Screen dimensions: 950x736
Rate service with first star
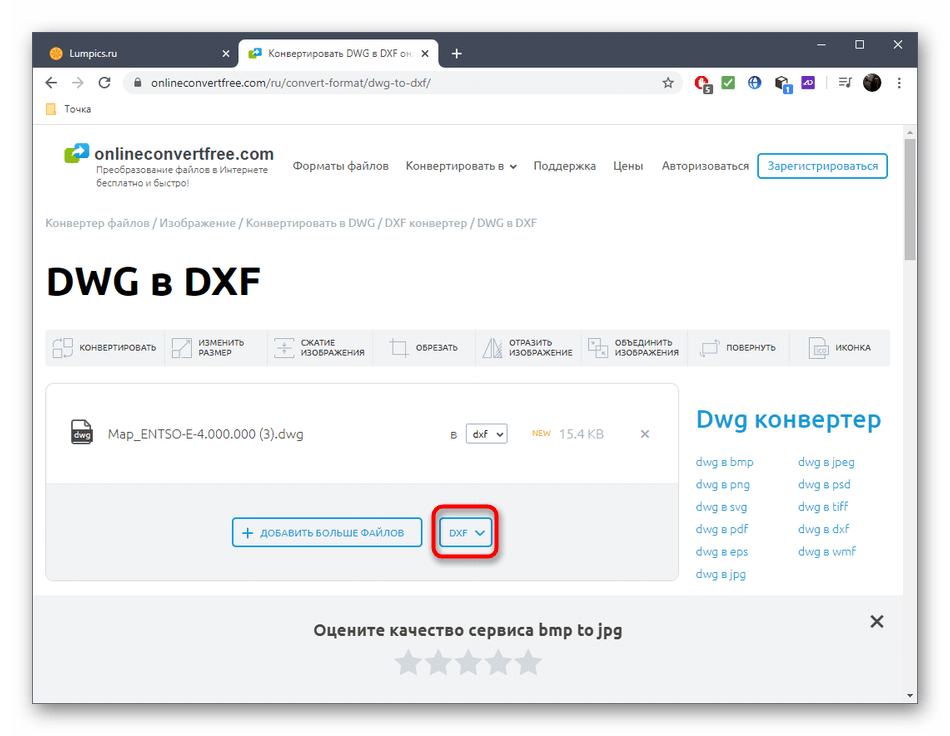tap(408, 663)
